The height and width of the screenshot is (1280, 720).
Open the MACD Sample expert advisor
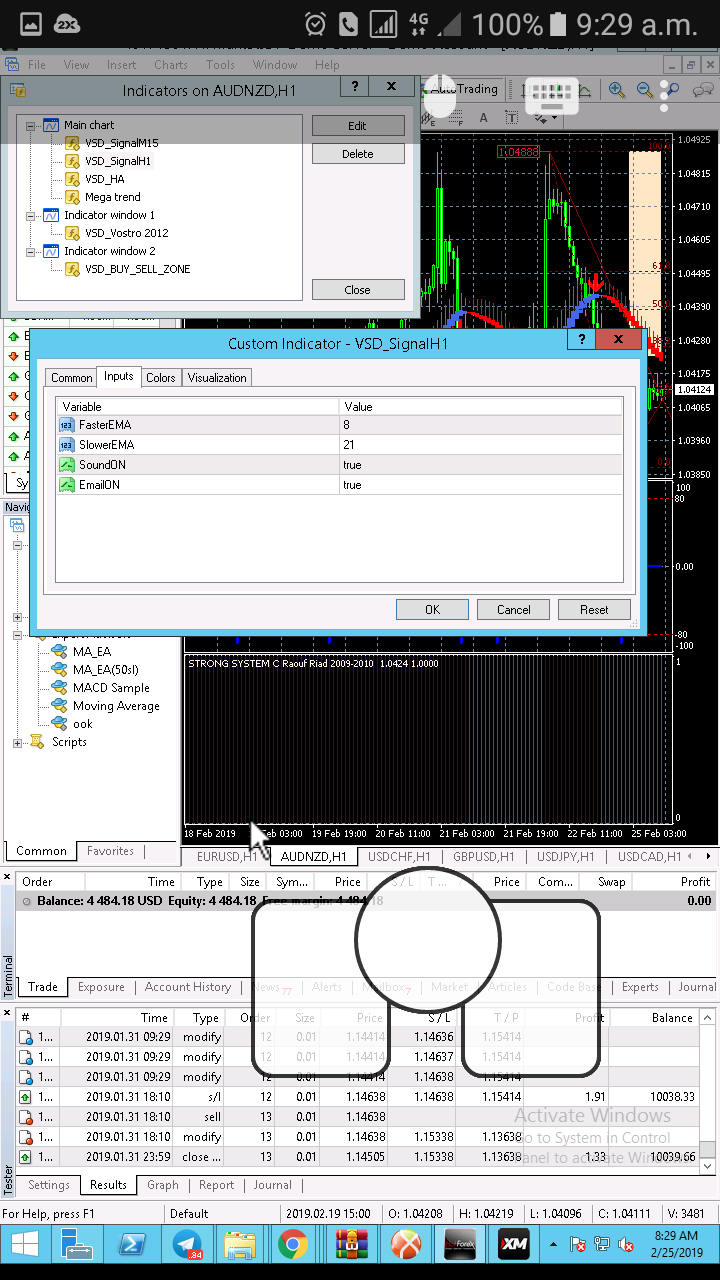[x=110, y=688]
